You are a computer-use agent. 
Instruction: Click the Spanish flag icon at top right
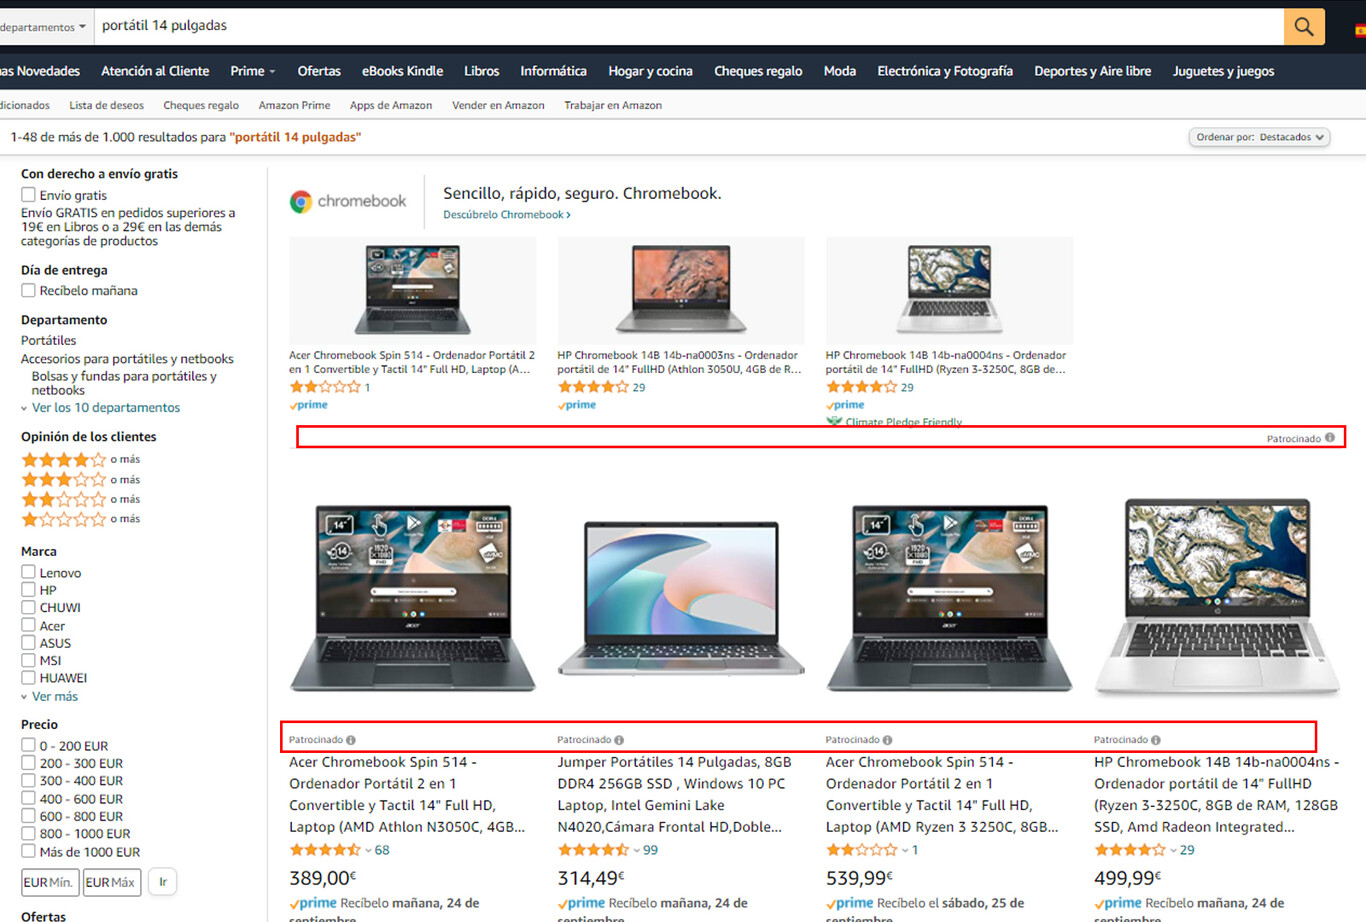[1360, 30]
